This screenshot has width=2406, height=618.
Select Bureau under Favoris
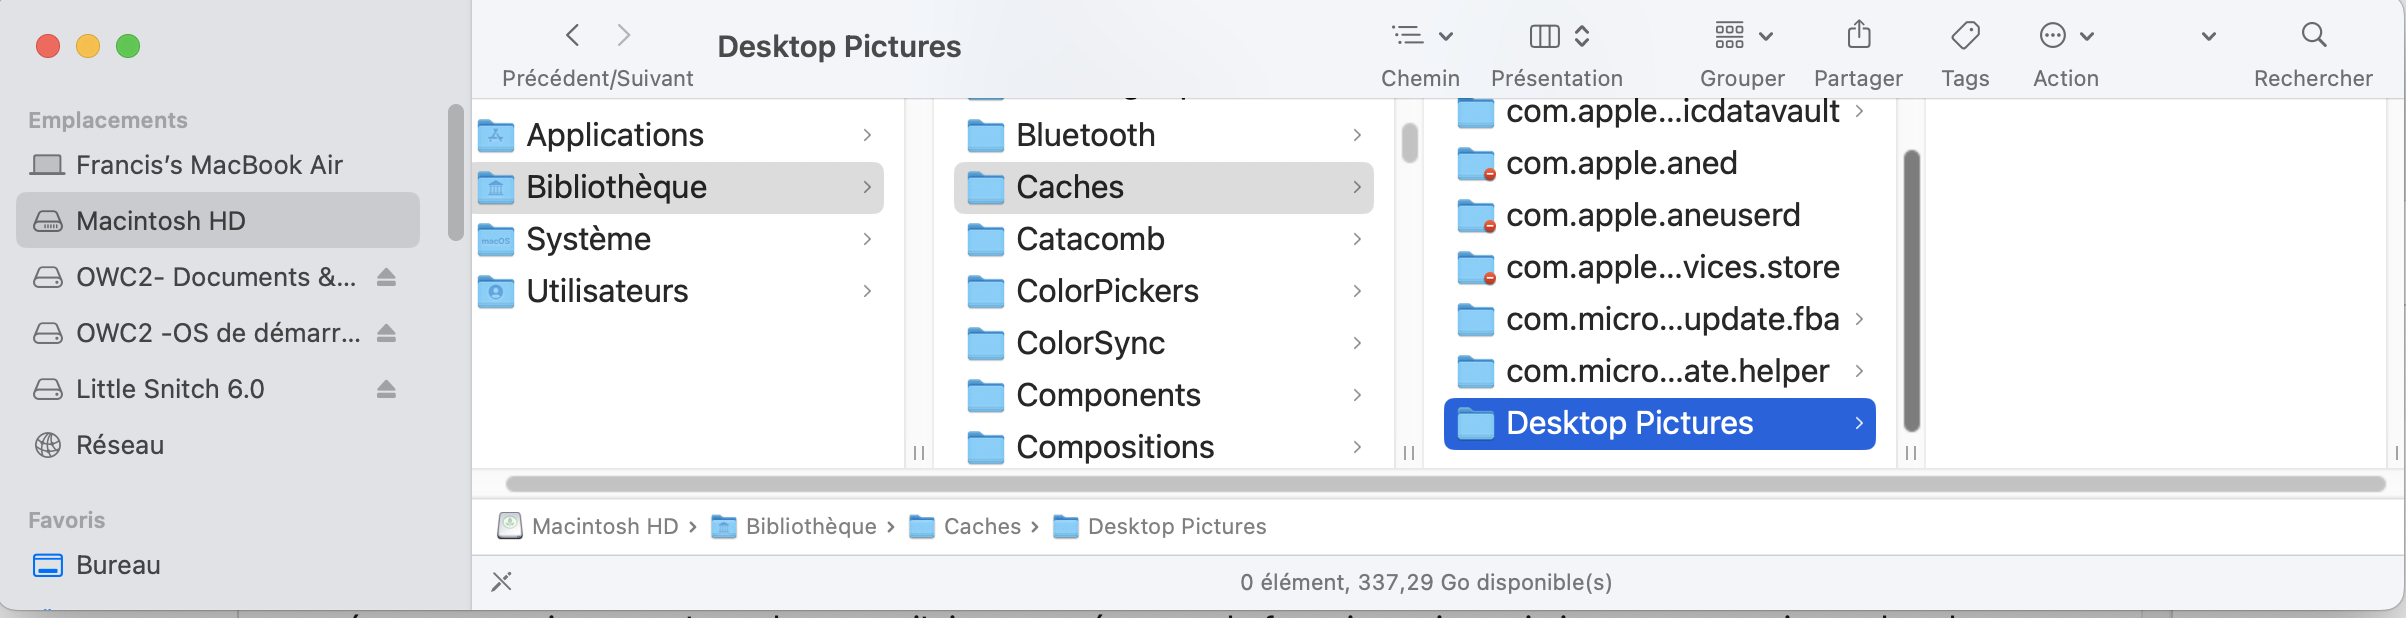point(118,565)
